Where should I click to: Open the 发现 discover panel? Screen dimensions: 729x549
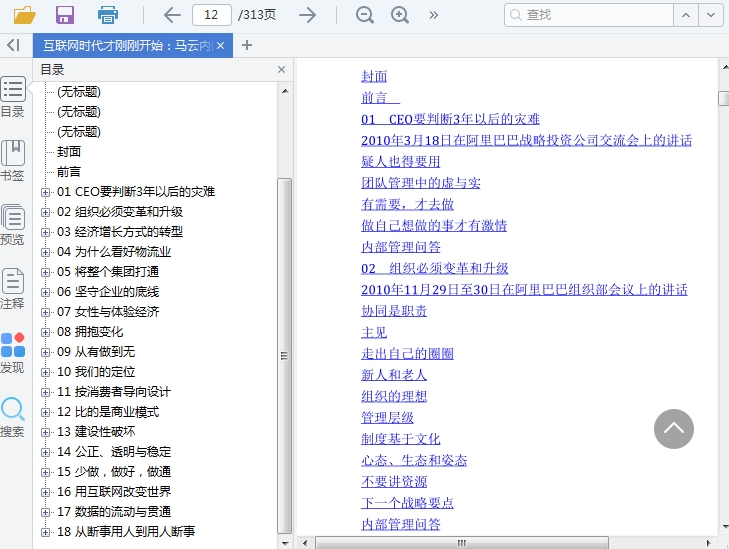13,353
